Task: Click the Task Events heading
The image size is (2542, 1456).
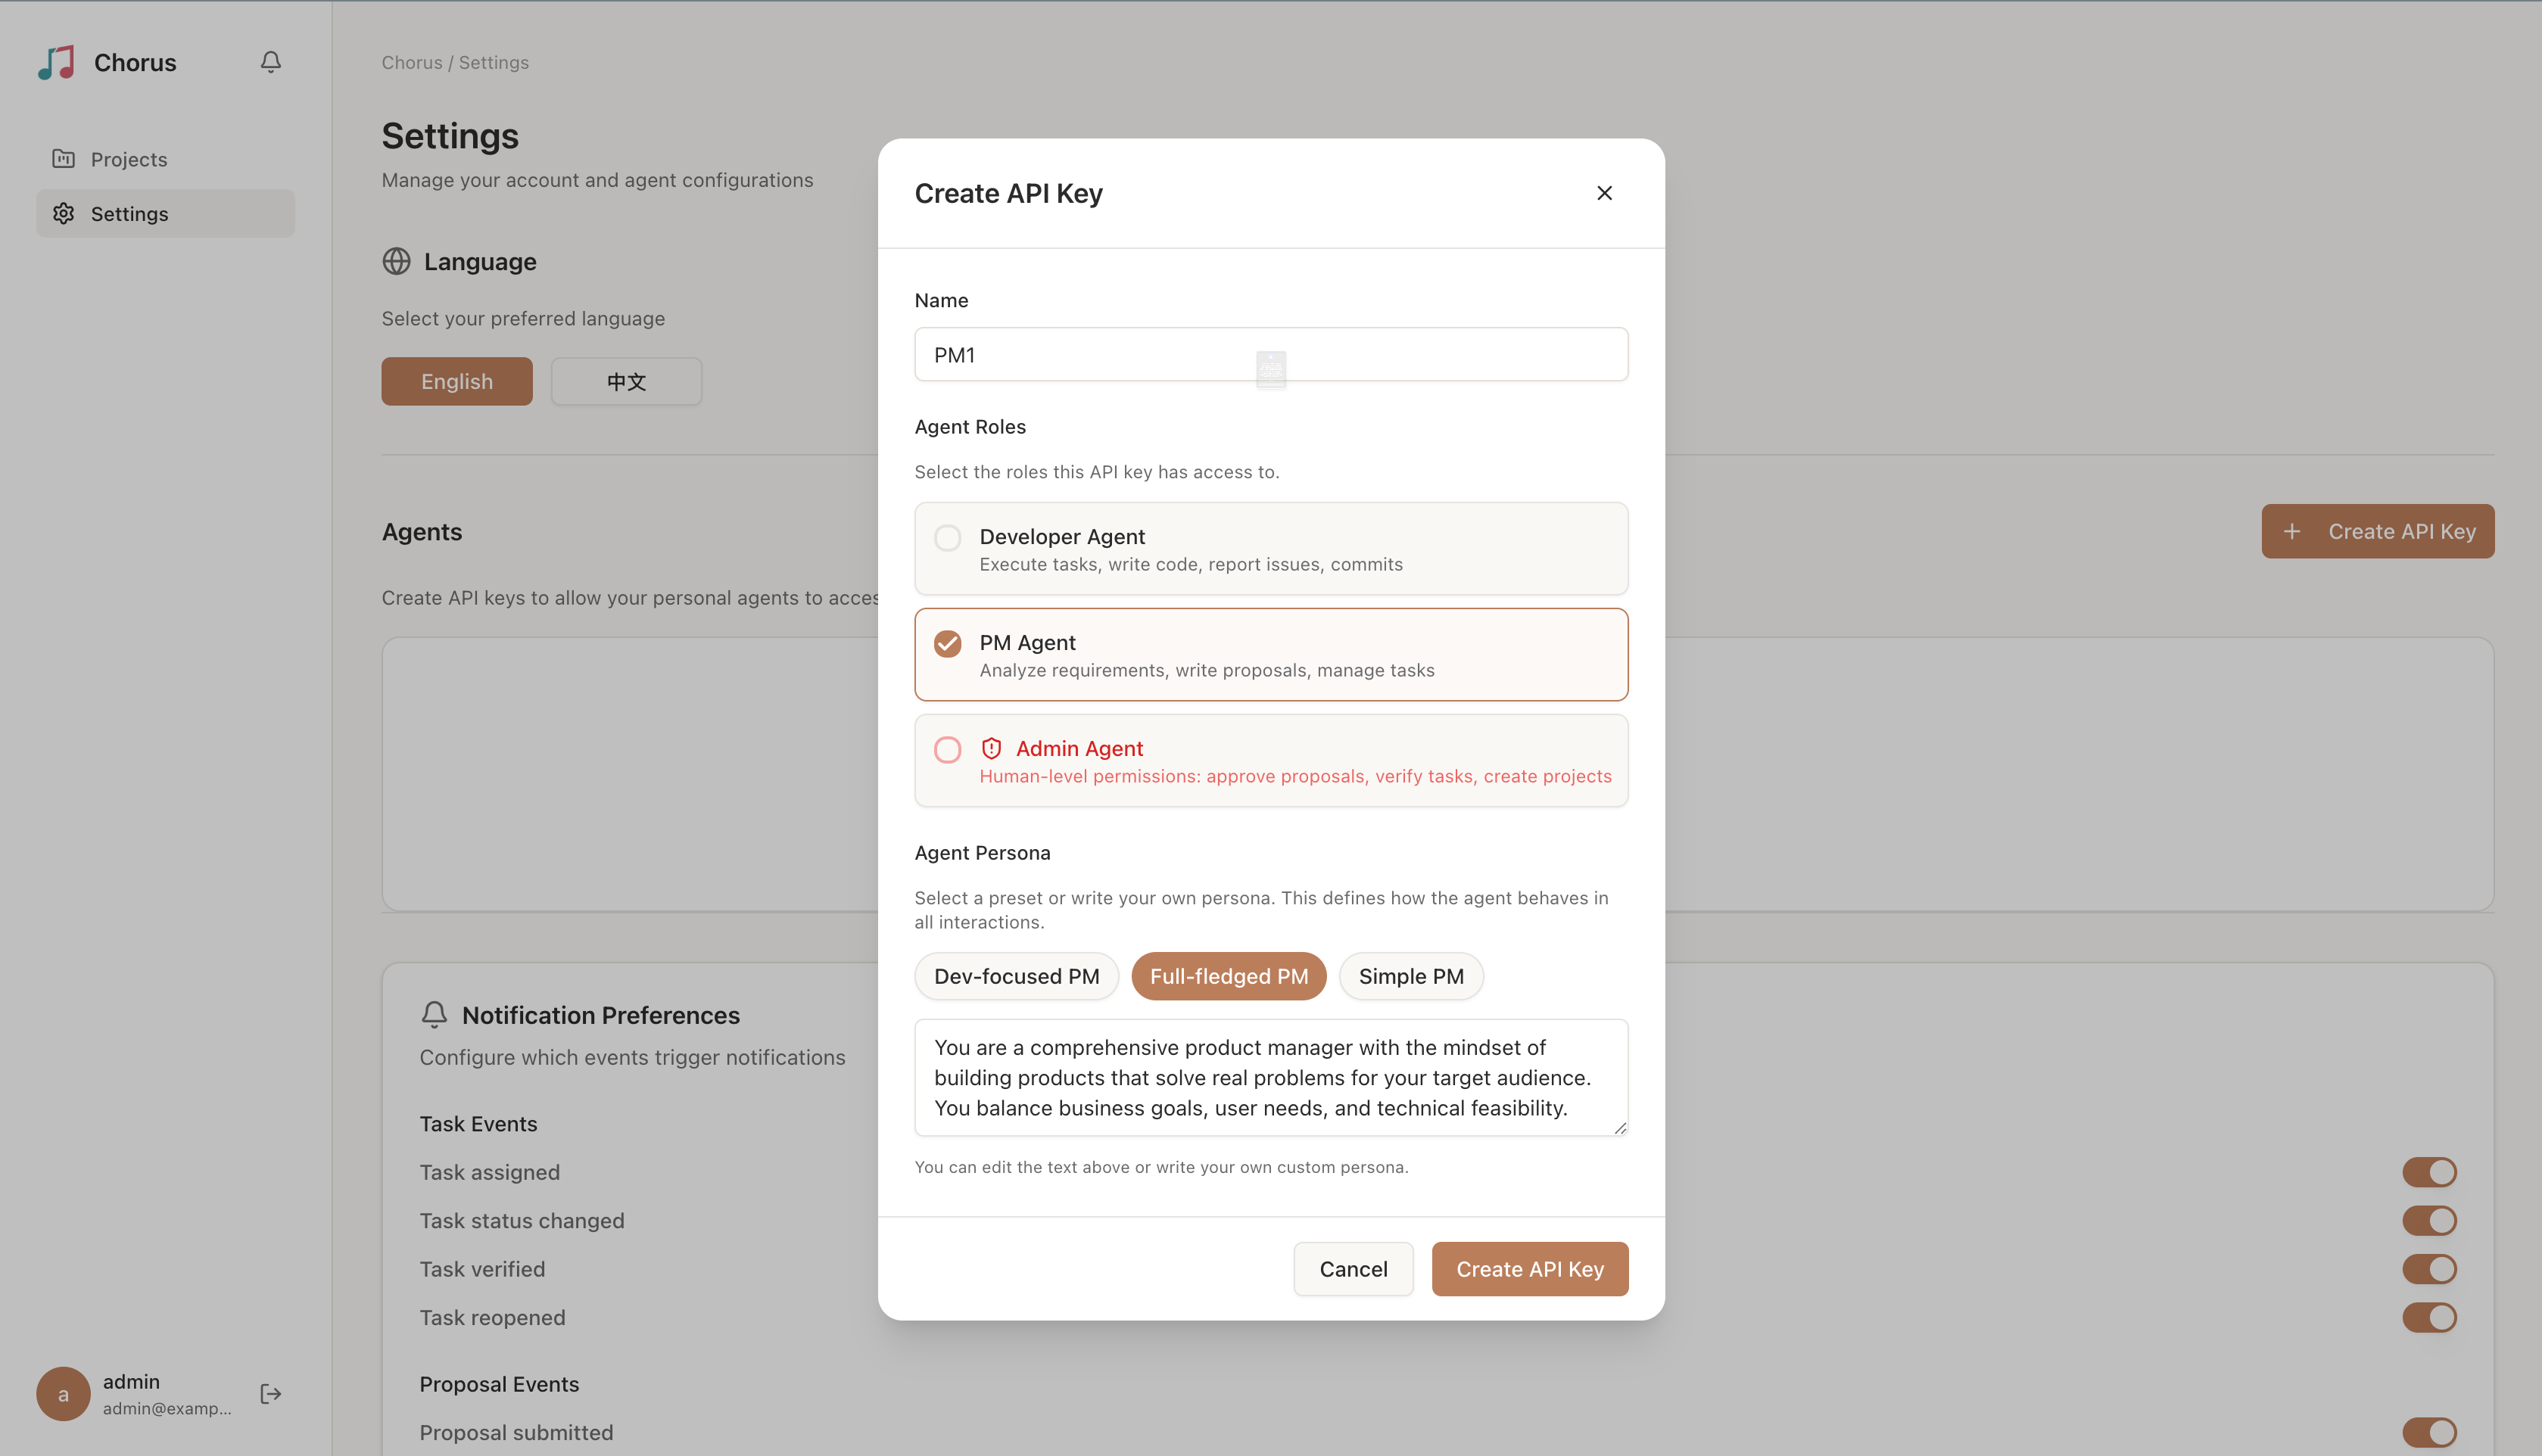Action: (478, 1124)
